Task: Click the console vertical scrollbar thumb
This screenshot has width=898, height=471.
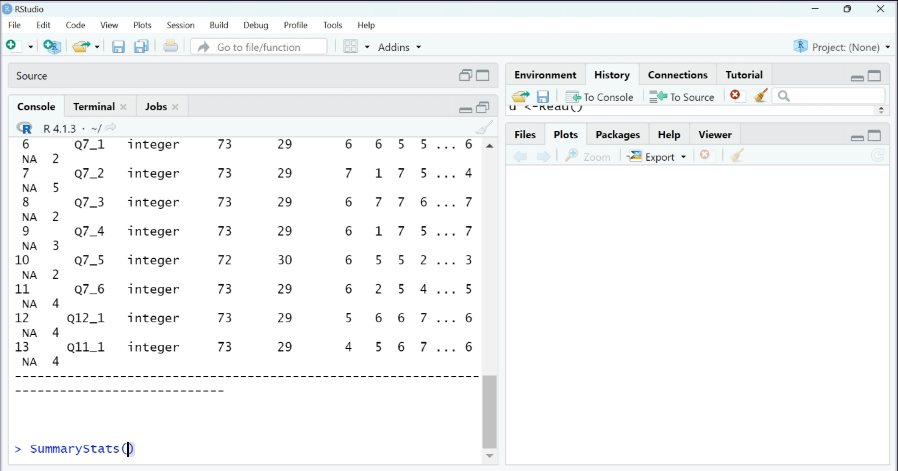Action: 489,411
